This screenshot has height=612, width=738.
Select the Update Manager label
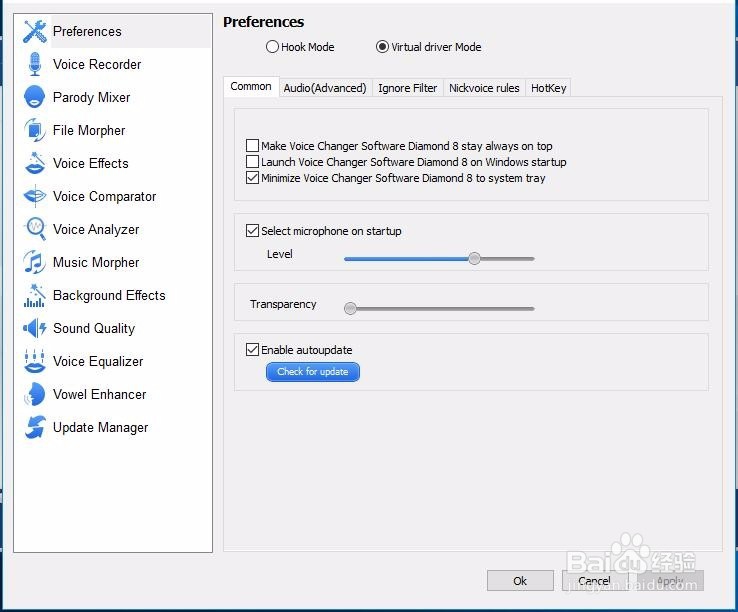(101, 427)
